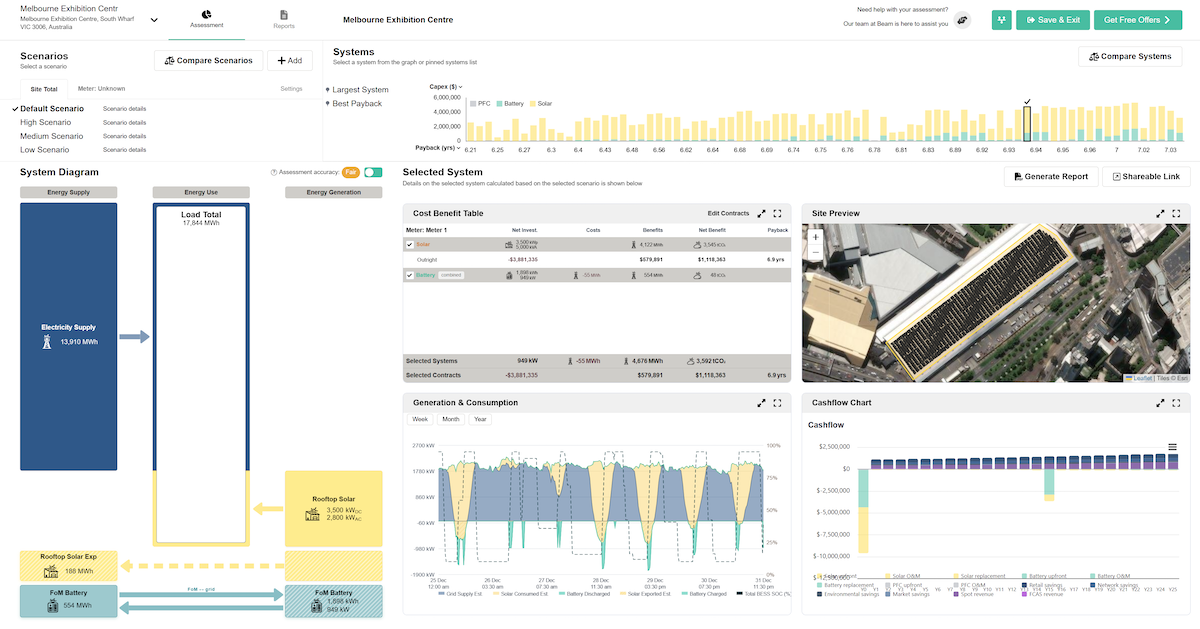Open the Assessment pie chart tab
The width and height of the screenshot is (1200, 629).
[x=206, y=20]
